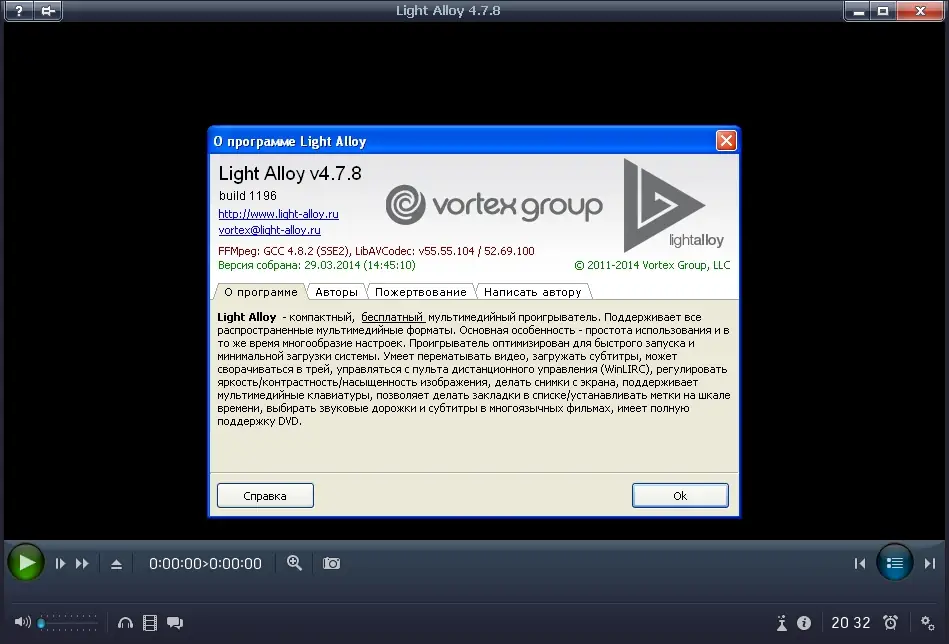Click the Версия собрана date line

pyautogui.click(x=317, y=265)
